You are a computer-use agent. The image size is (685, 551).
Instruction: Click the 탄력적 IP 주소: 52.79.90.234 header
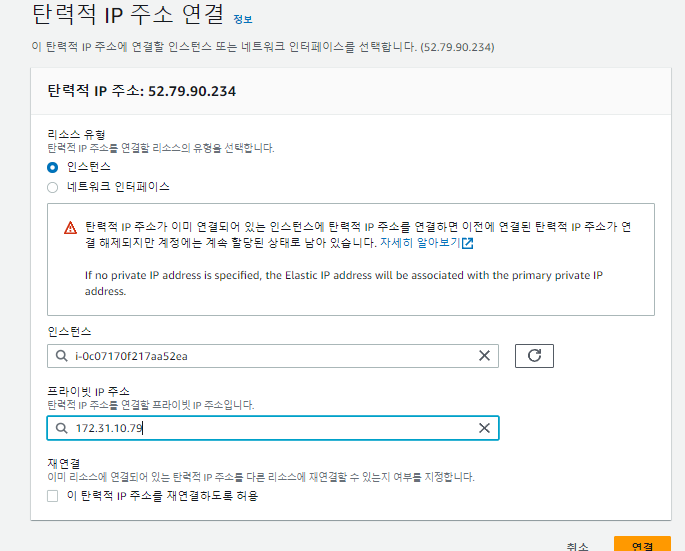[142, 91]
